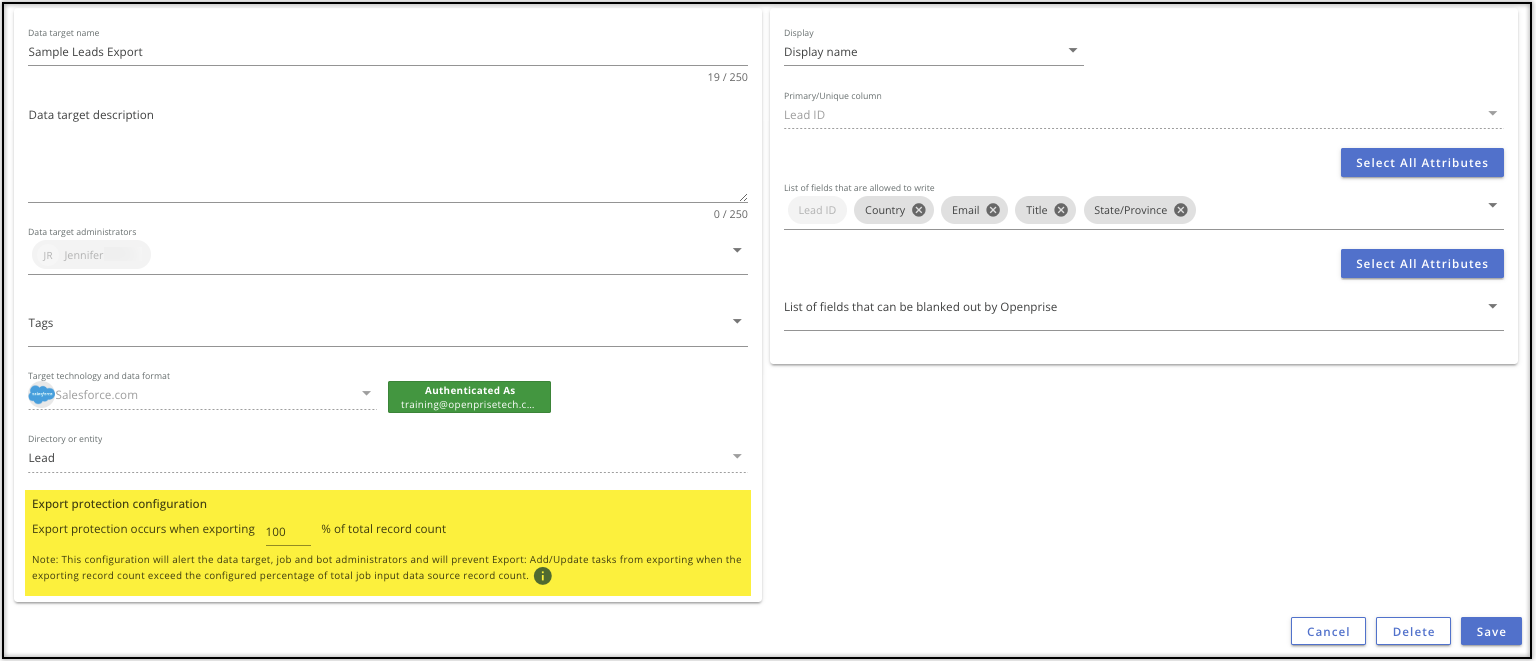Image resolution: width=1536 pixels, height=661 pixels.
Task: Click the export protection info icon
Action: pyautogui.click(x=543, y=576)
